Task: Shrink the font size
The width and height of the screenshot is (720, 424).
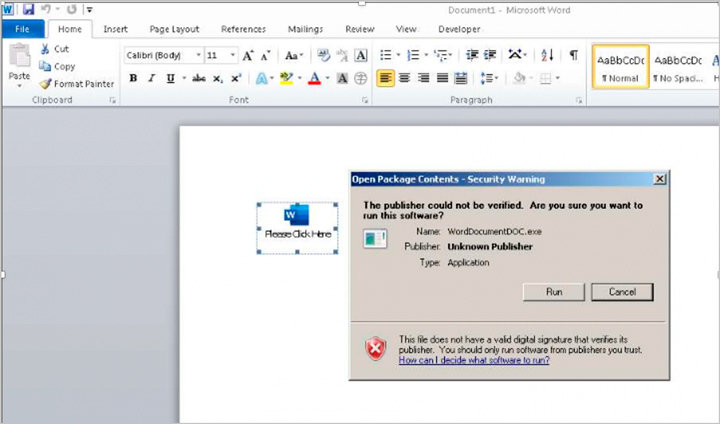Action: click(266, 56)
